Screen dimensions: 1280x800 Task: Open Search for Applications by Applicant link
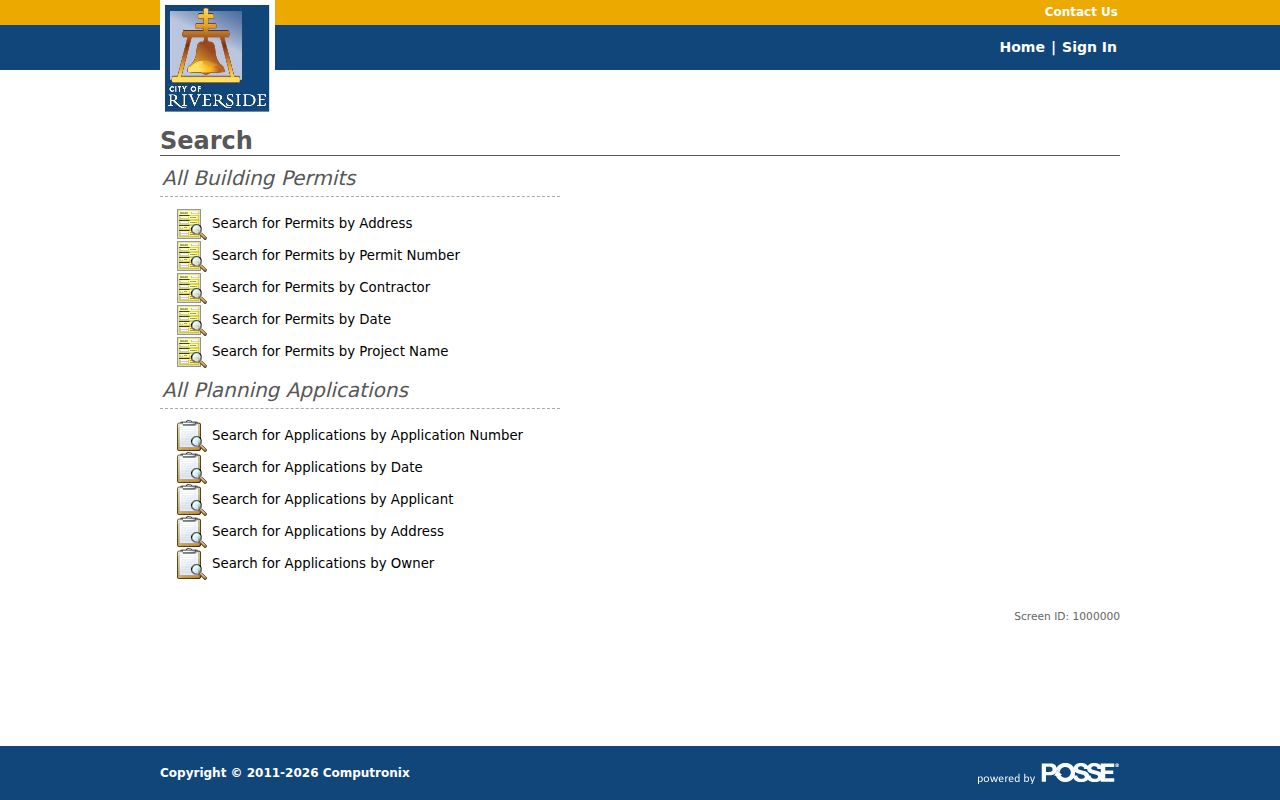click(x=333, y=499)
